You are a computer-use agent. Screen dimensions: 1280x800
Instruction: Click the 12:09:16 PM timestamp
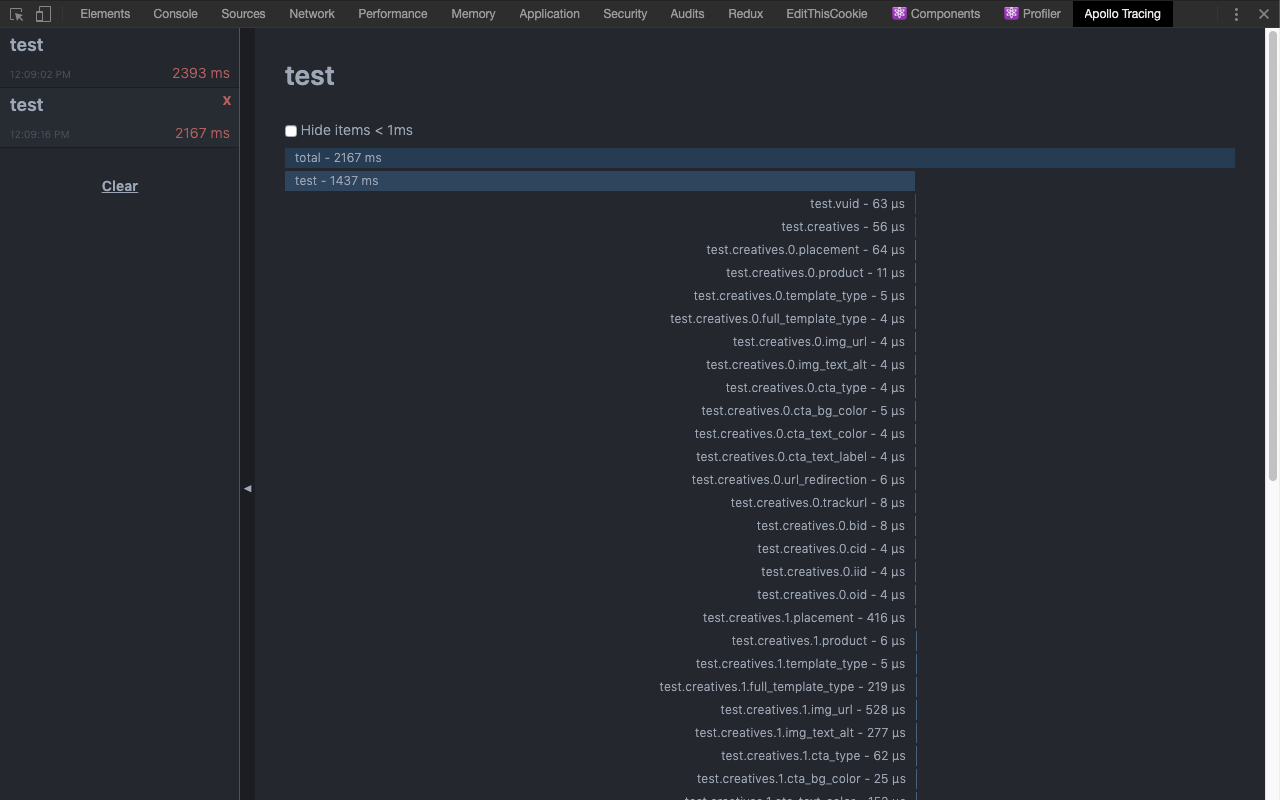[40, 135]
